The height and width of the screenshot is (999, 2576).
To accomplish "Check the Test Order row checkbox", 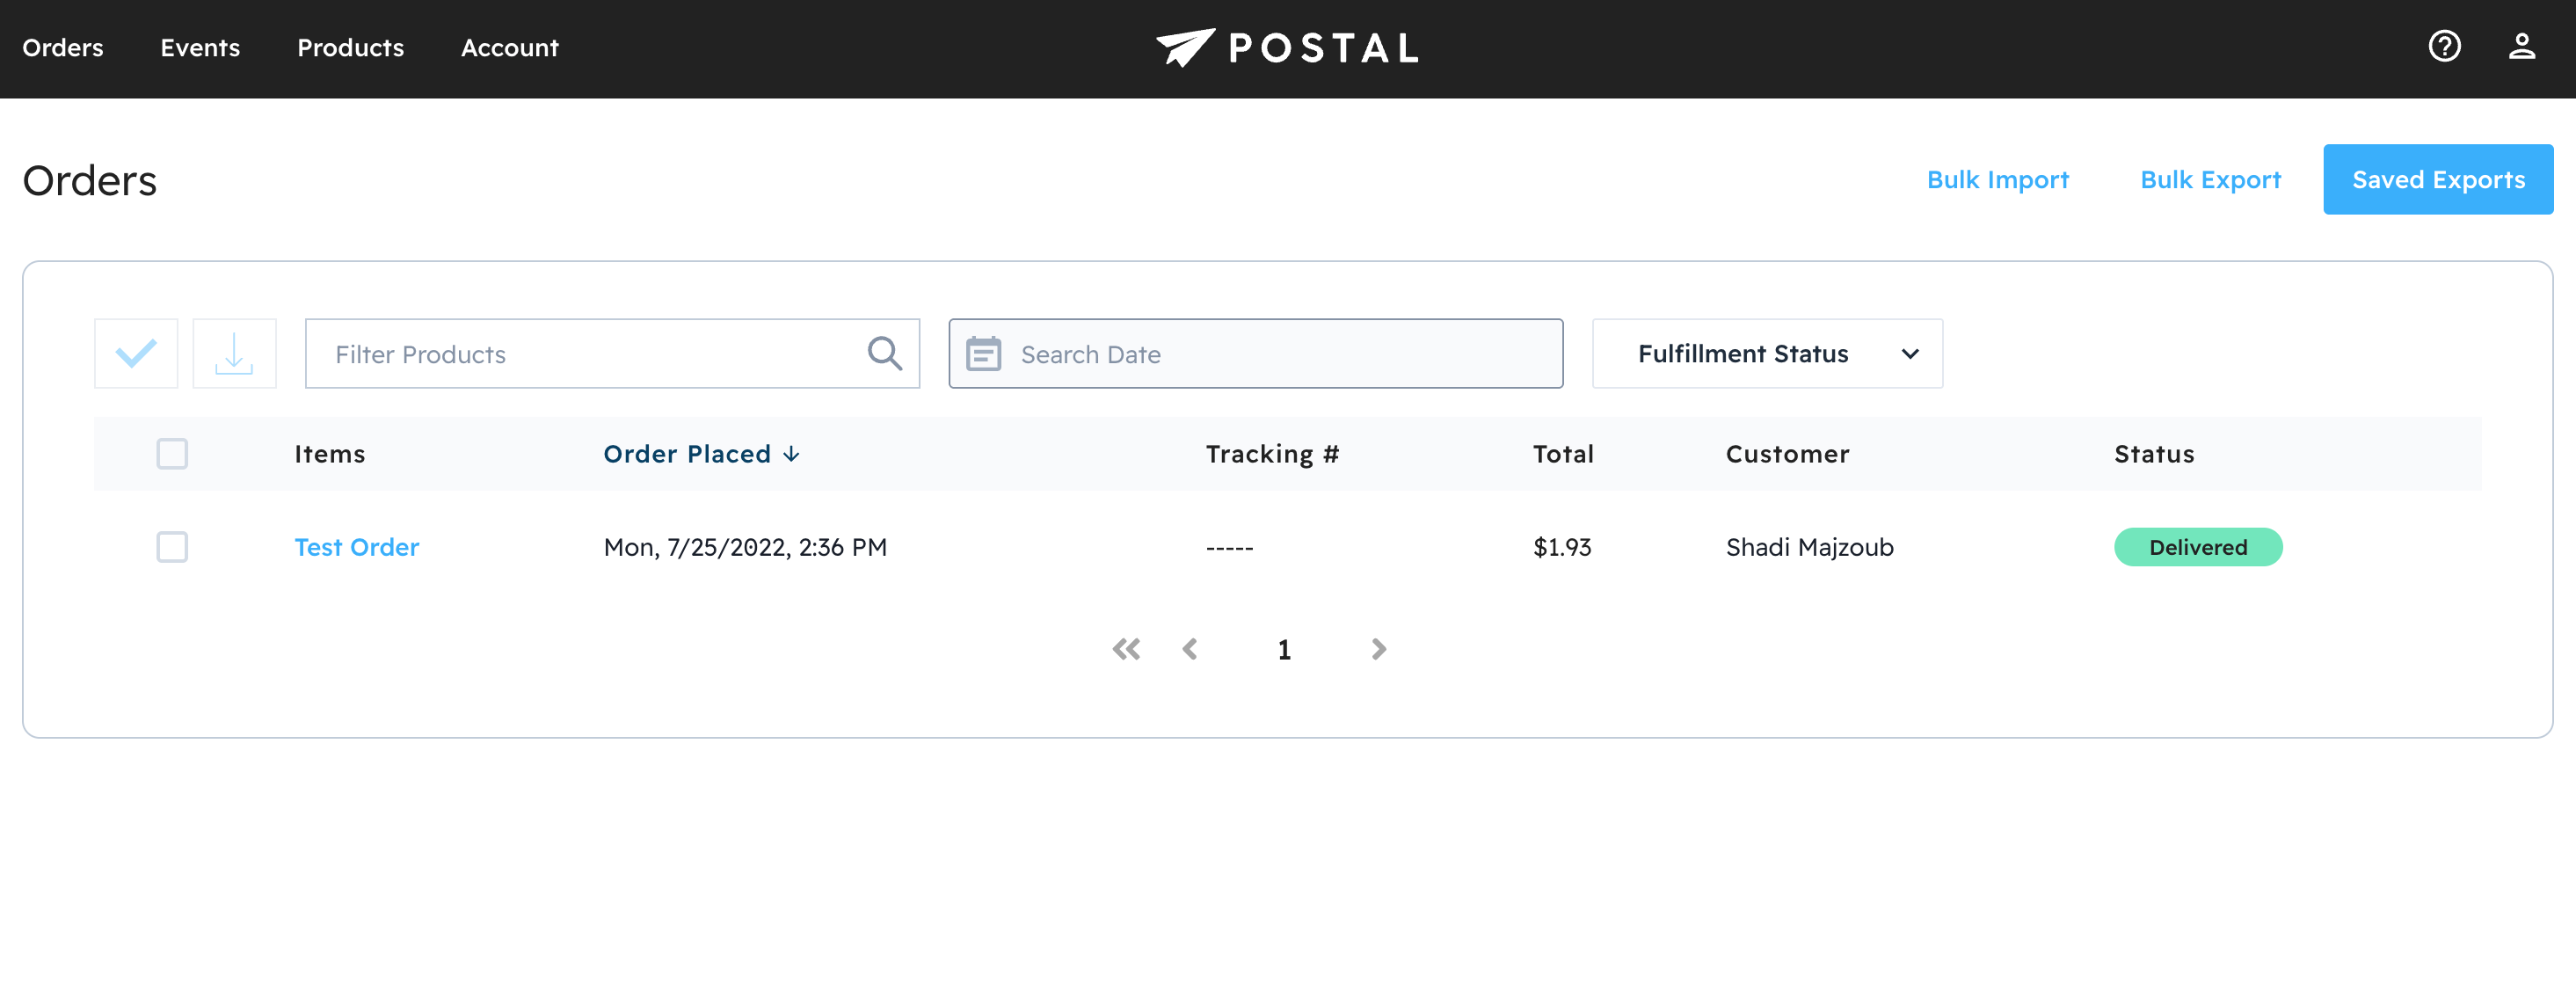I will pos(172,547).
